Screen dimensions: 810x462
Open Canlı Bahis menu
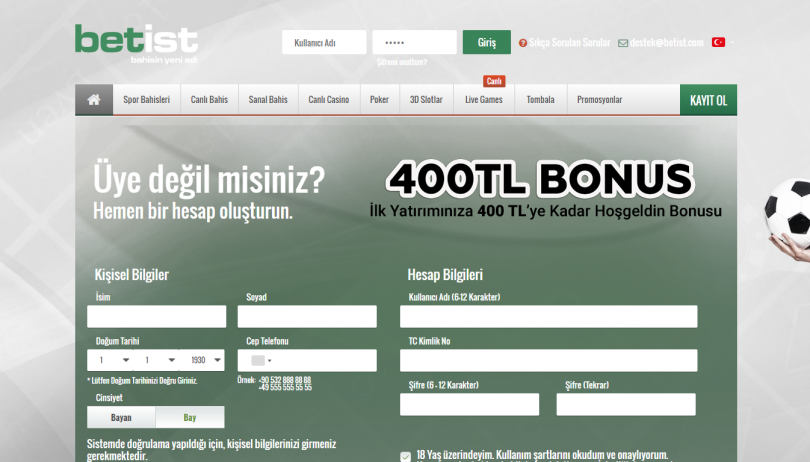coord(209,100)
